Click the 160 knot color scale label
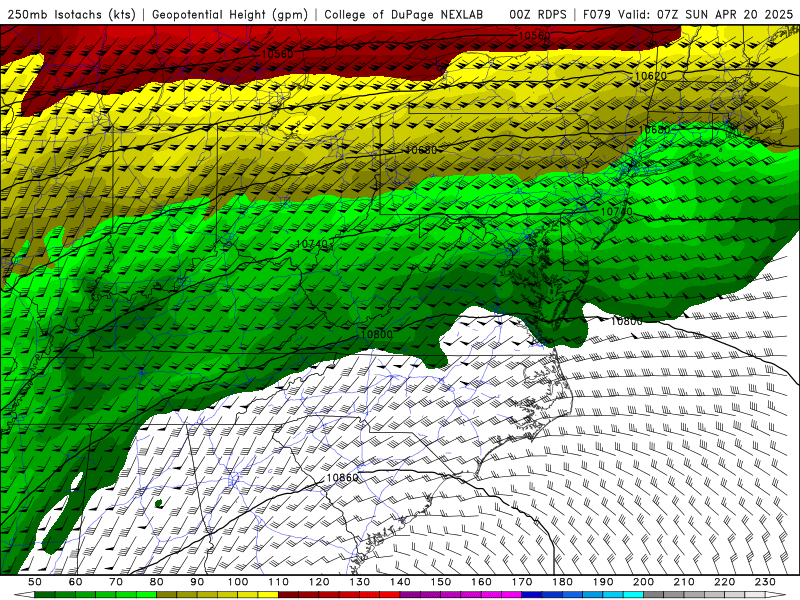The width and height of the screenshot is (800, 600). click(481, 582)
